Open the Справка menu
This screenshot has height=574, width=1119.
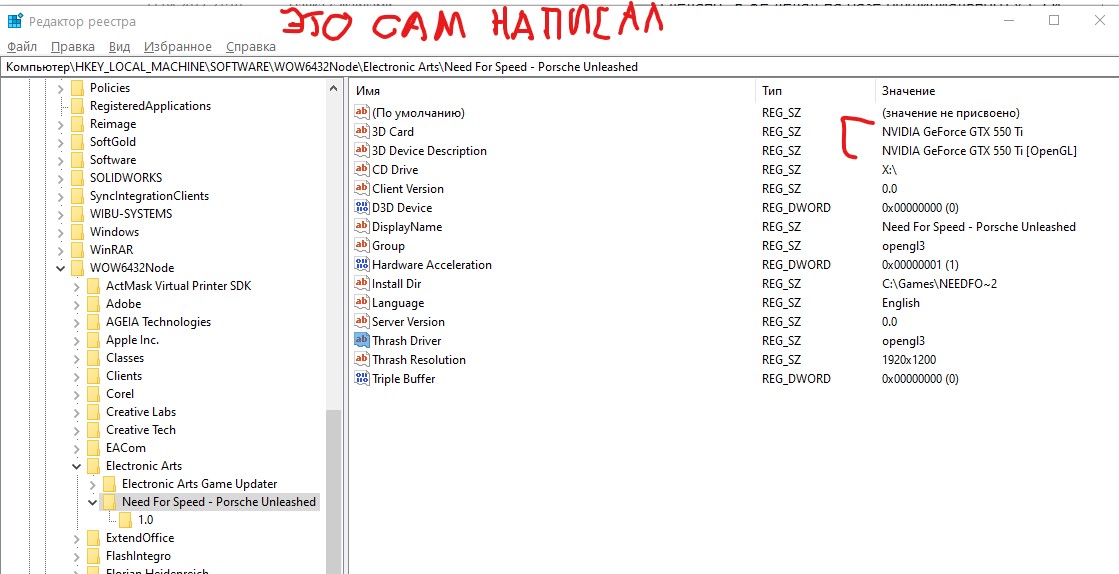click(x=250, y=46)
